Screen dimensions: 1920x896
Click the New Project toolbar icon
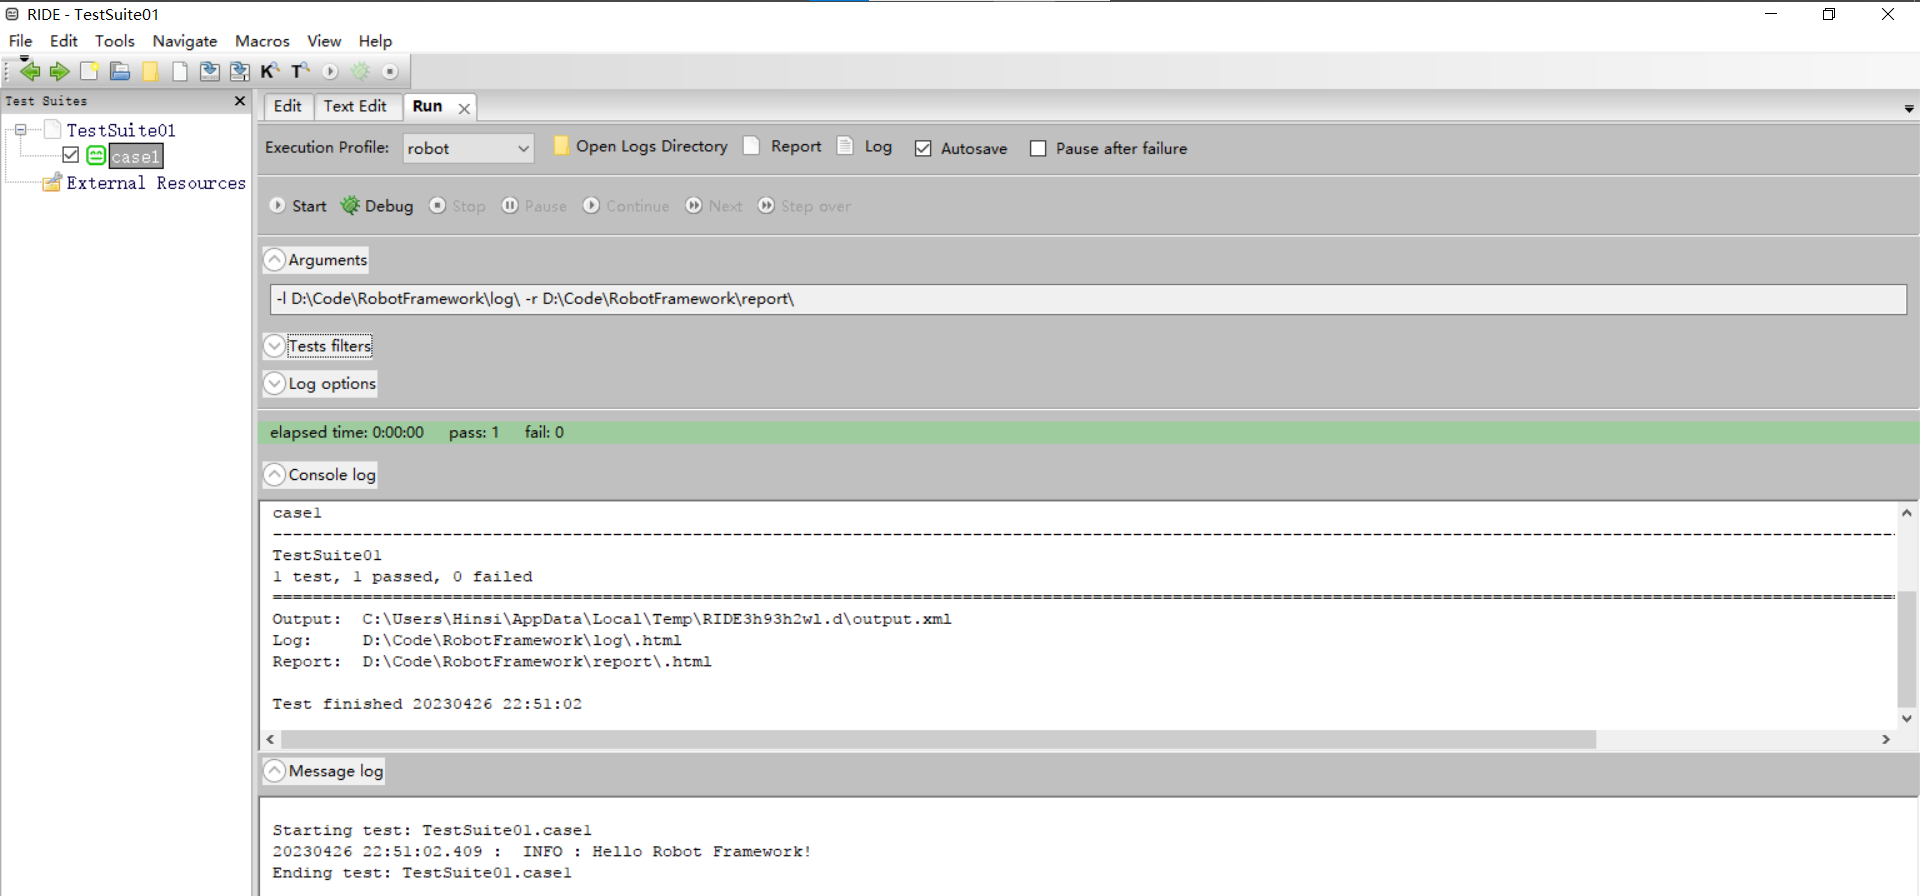(x=90, y=71)
